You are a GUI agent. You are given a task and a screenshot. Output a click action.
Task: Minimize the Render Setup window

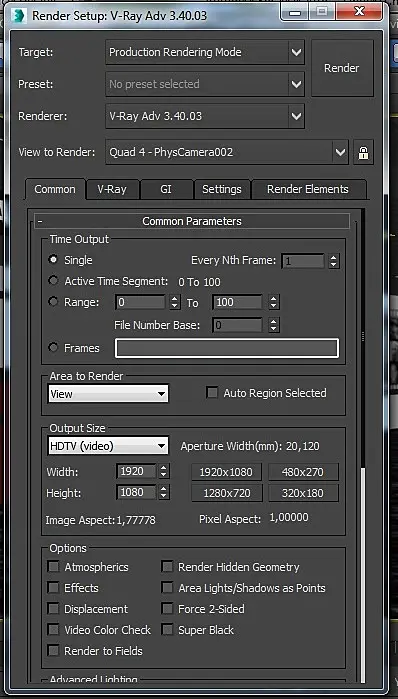(x=295, y=11)
